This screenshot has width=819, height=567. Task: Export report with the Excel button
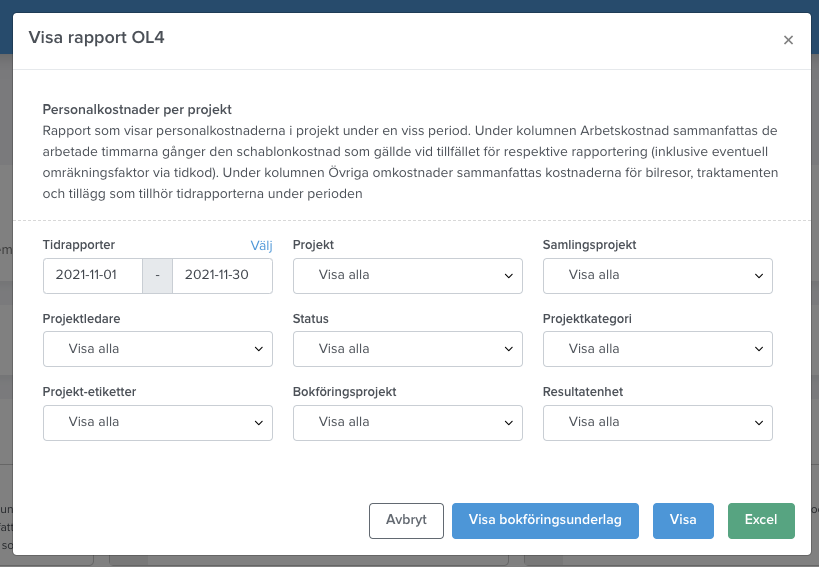point(761,521)
